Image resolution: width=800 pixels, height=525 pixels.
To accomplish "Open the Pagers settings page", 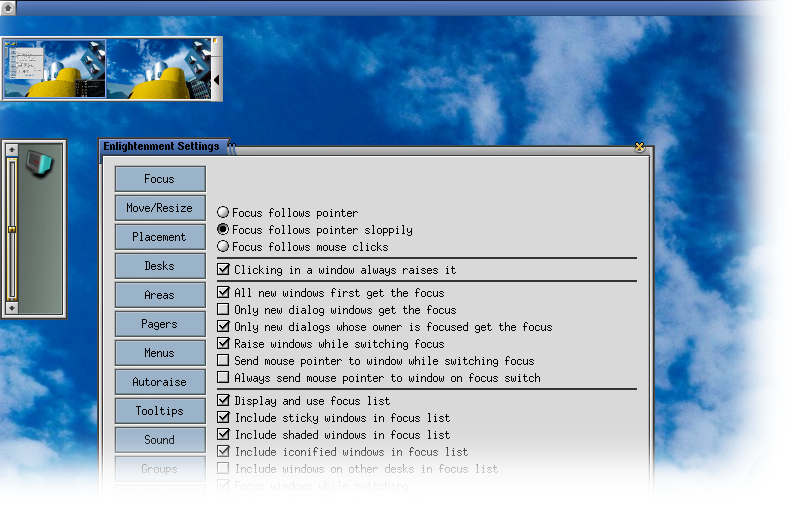I will click(160, 324).
